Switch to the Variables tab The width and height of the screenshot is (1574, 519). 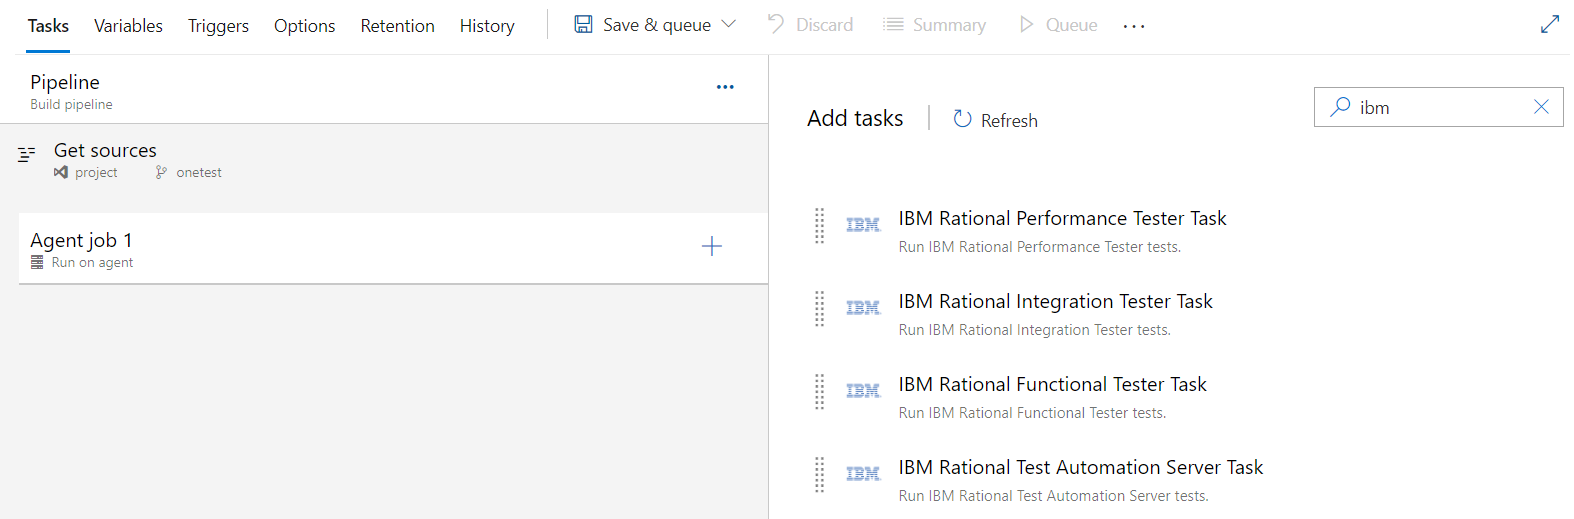(128, 26)
